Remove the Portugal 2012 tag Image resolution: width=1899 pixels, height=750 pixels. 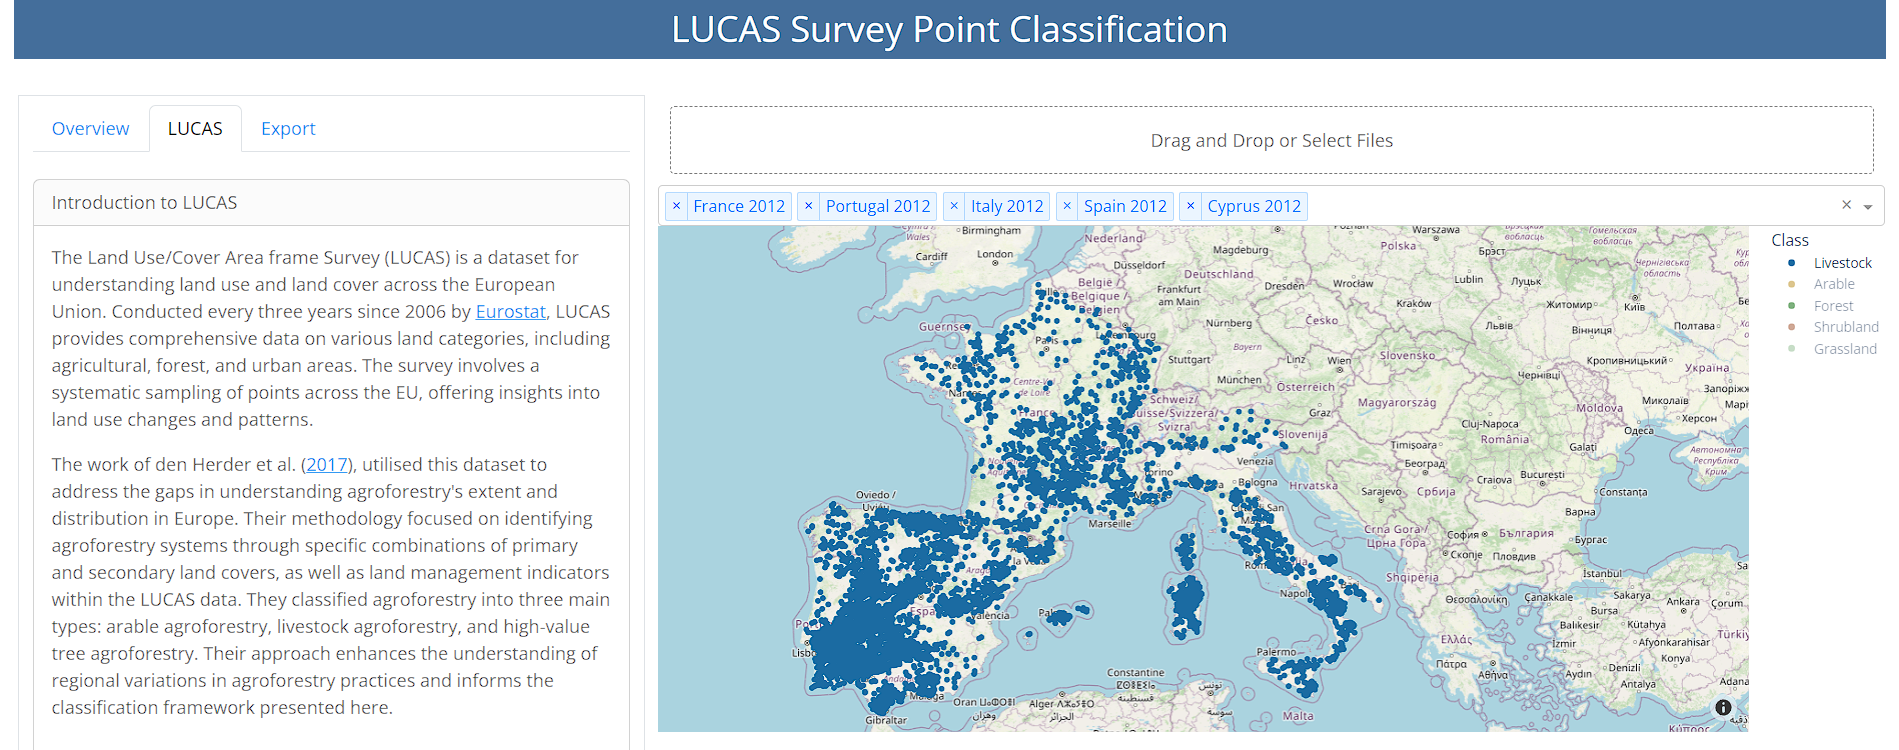point(809,206)
